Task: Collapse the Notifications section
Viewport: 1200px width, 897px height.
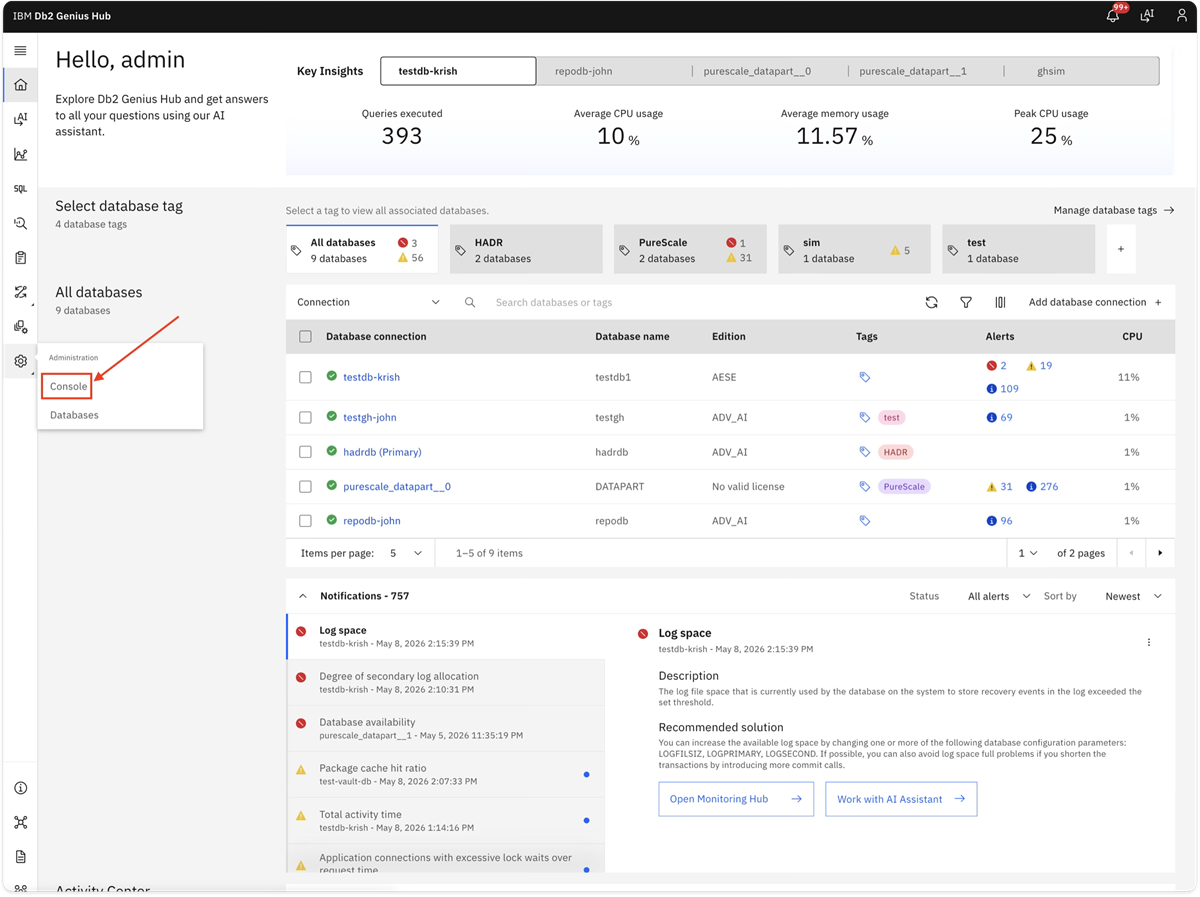Action: tap(303, 596)
